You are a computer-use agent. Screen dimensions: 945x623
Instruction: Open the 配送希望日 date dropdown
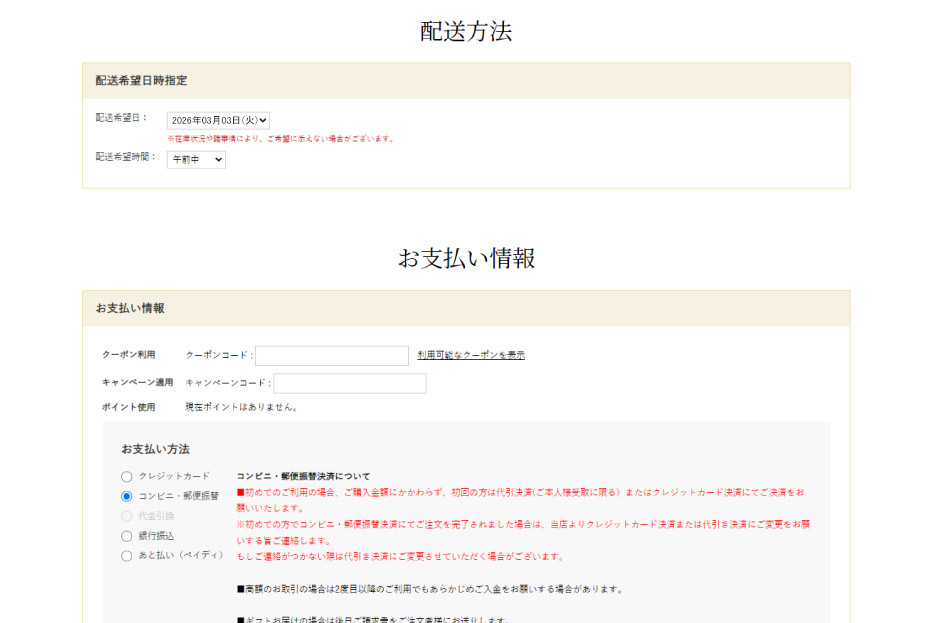tap(218, 120)
